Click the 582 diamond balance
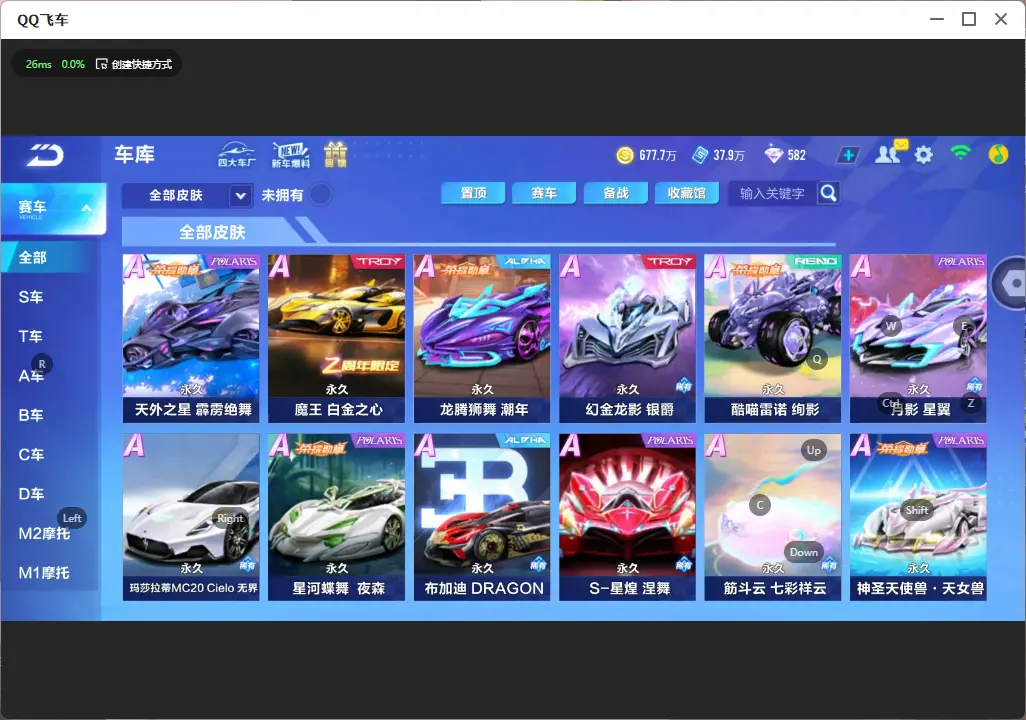Image resolution: width=1026 pixels, height=720 pixels. (x=796, y=155)
